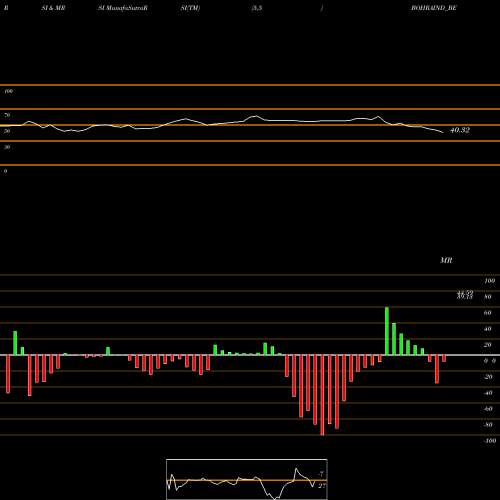Click the MR axis label -20
The image size is (500, 500).
488,377
